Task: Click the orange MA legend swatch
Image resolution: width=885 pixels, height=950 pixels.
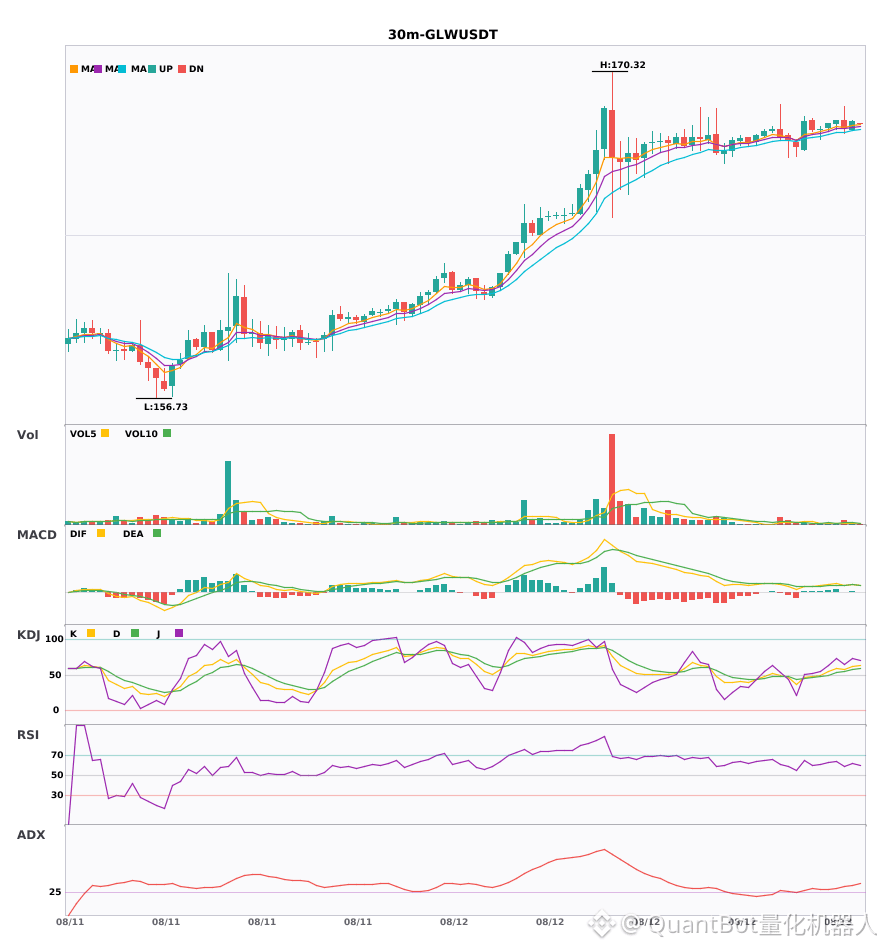Action: pyautogui.click(x=74, y=69)
